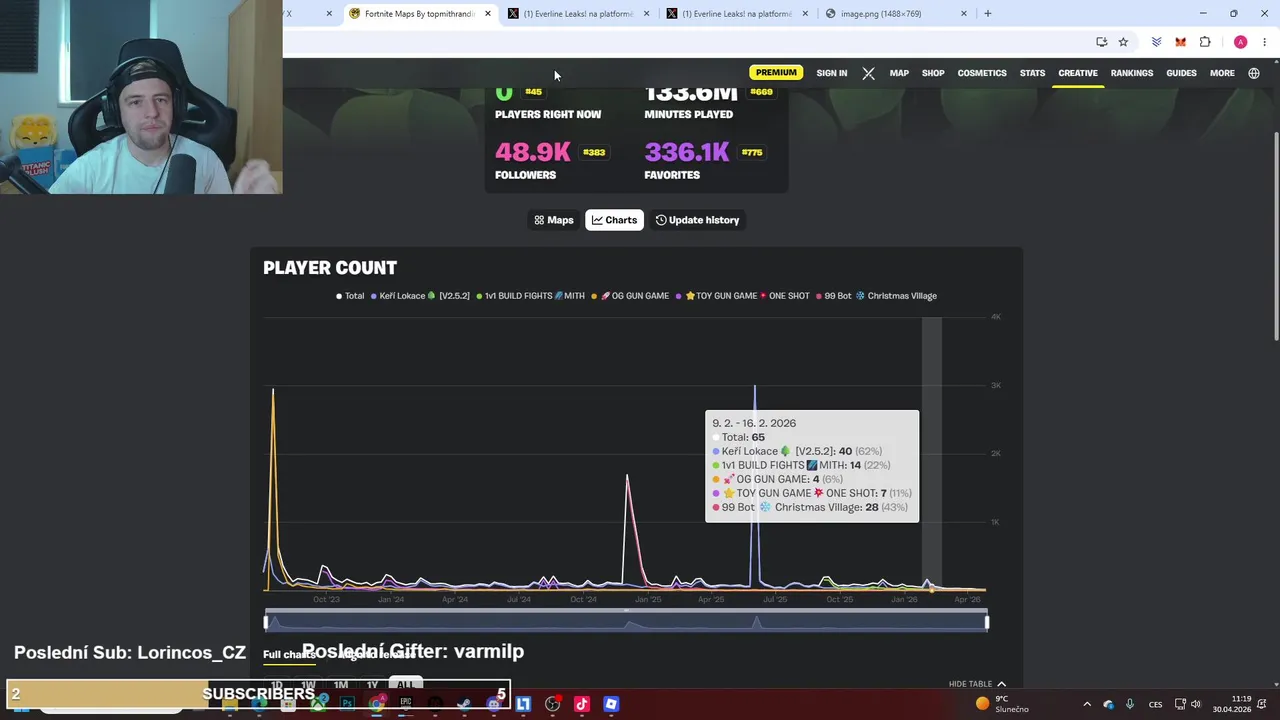Select the Full charts view
The height and width of the screenshot is (720, 1280).
coord(290,654)
